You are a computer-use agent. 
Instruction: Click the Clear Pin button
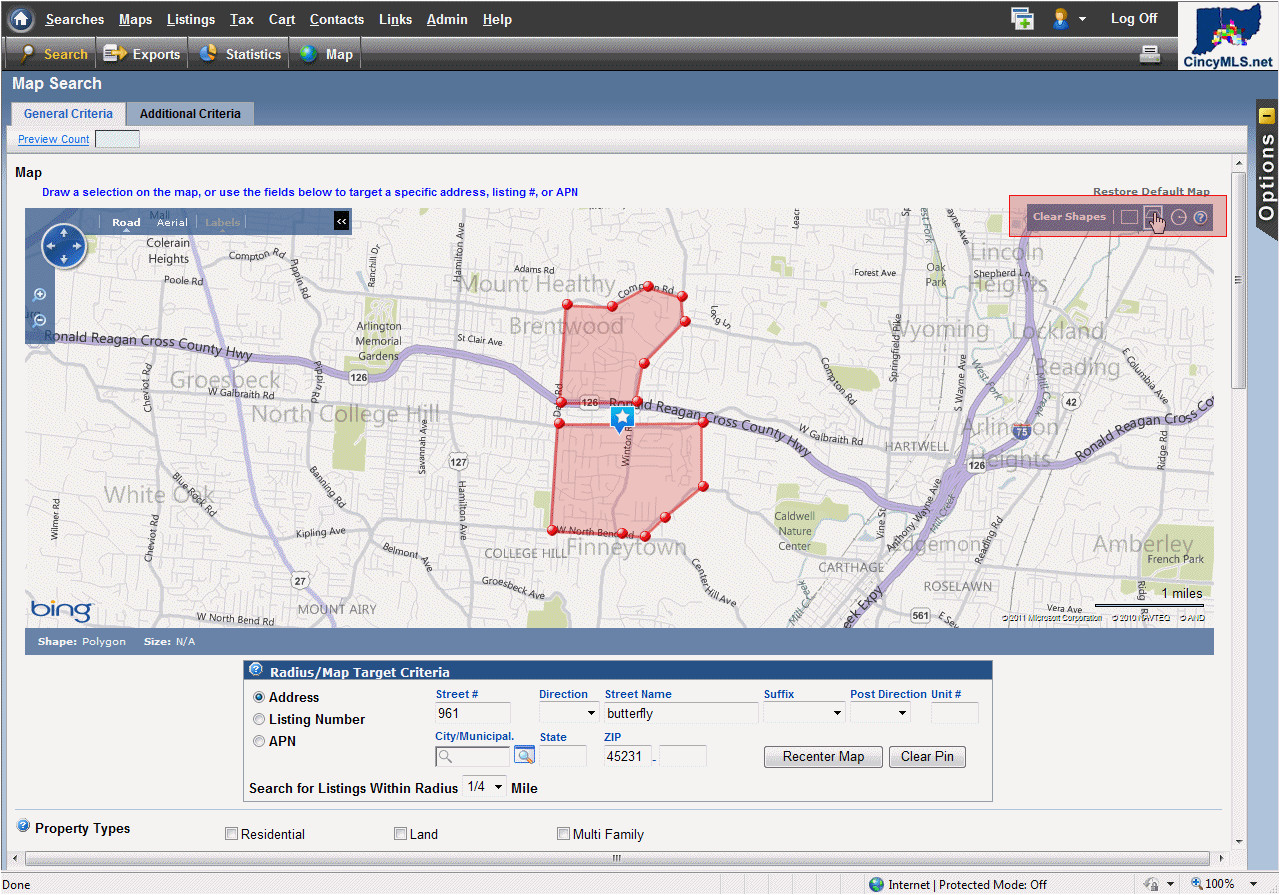point(927,756)
